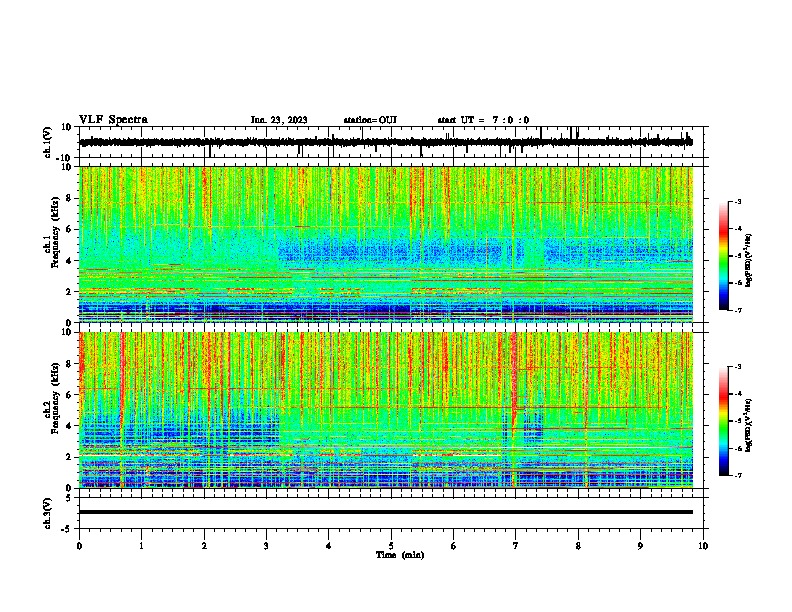Click the ch.2 spectrogram panel
Screen dimensions: 792x612
(x=386, y=410)
